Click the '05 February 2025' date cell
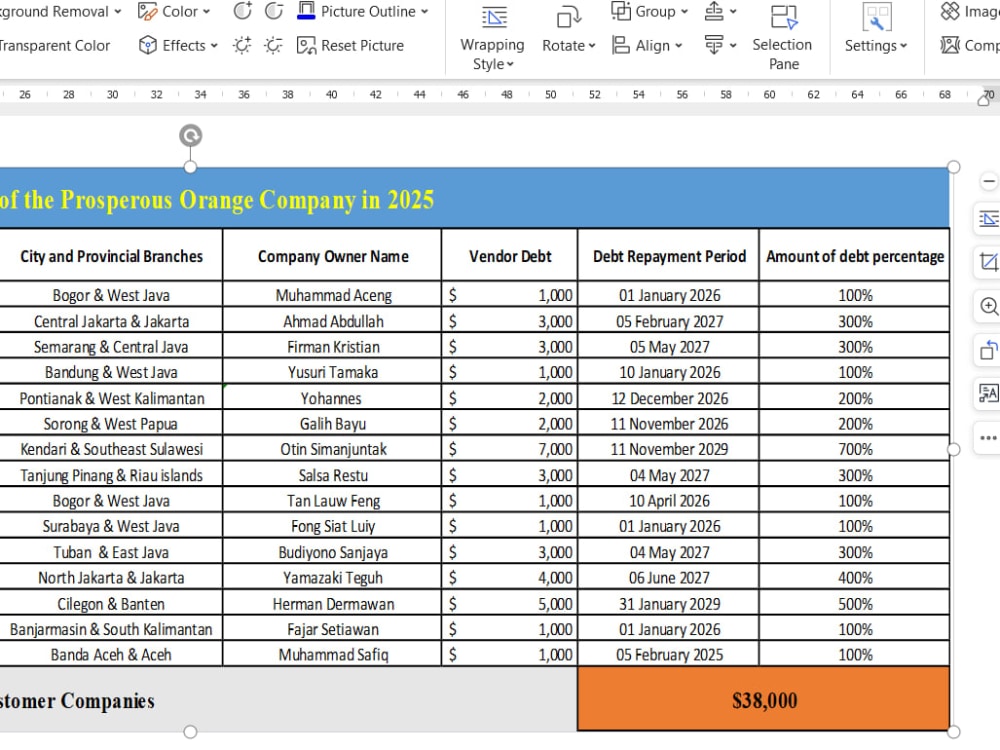The image size is (1000, 750). (x=669, y=654)
